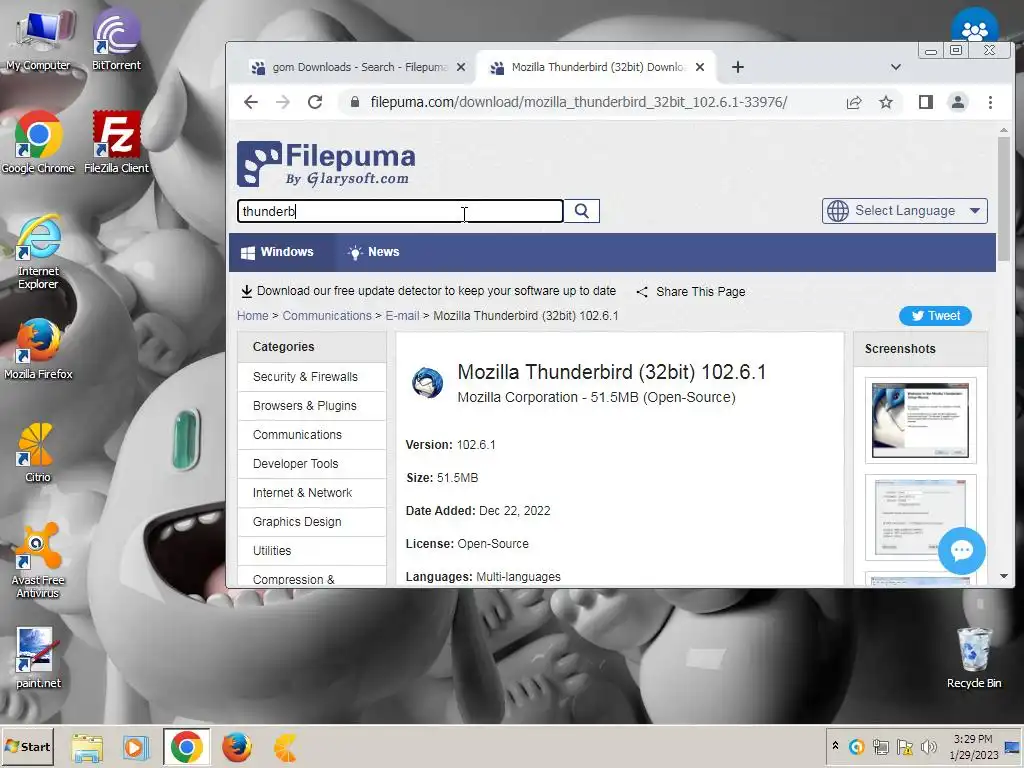Click the page vertical scrollbar thumb
1024x768 pixels.
point(1004,198)
